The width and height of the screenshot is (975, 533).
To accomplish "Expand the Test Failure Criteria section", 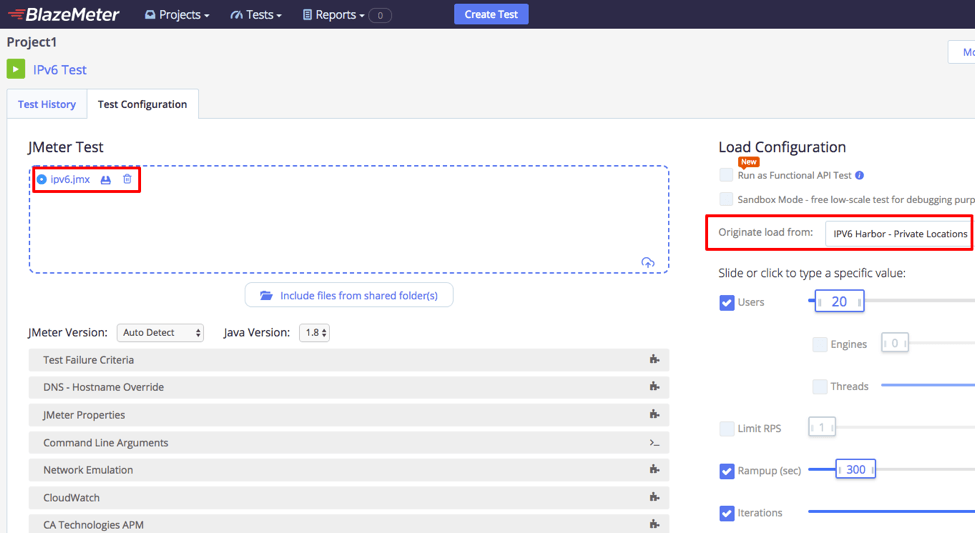I will (x=349, y=360).
